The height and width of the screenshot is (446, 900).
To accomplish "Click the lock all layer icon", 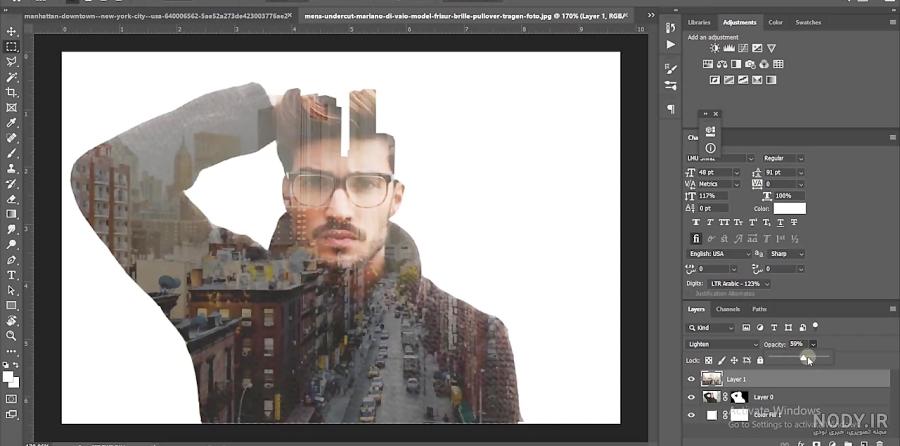I will tap(760, 360).
